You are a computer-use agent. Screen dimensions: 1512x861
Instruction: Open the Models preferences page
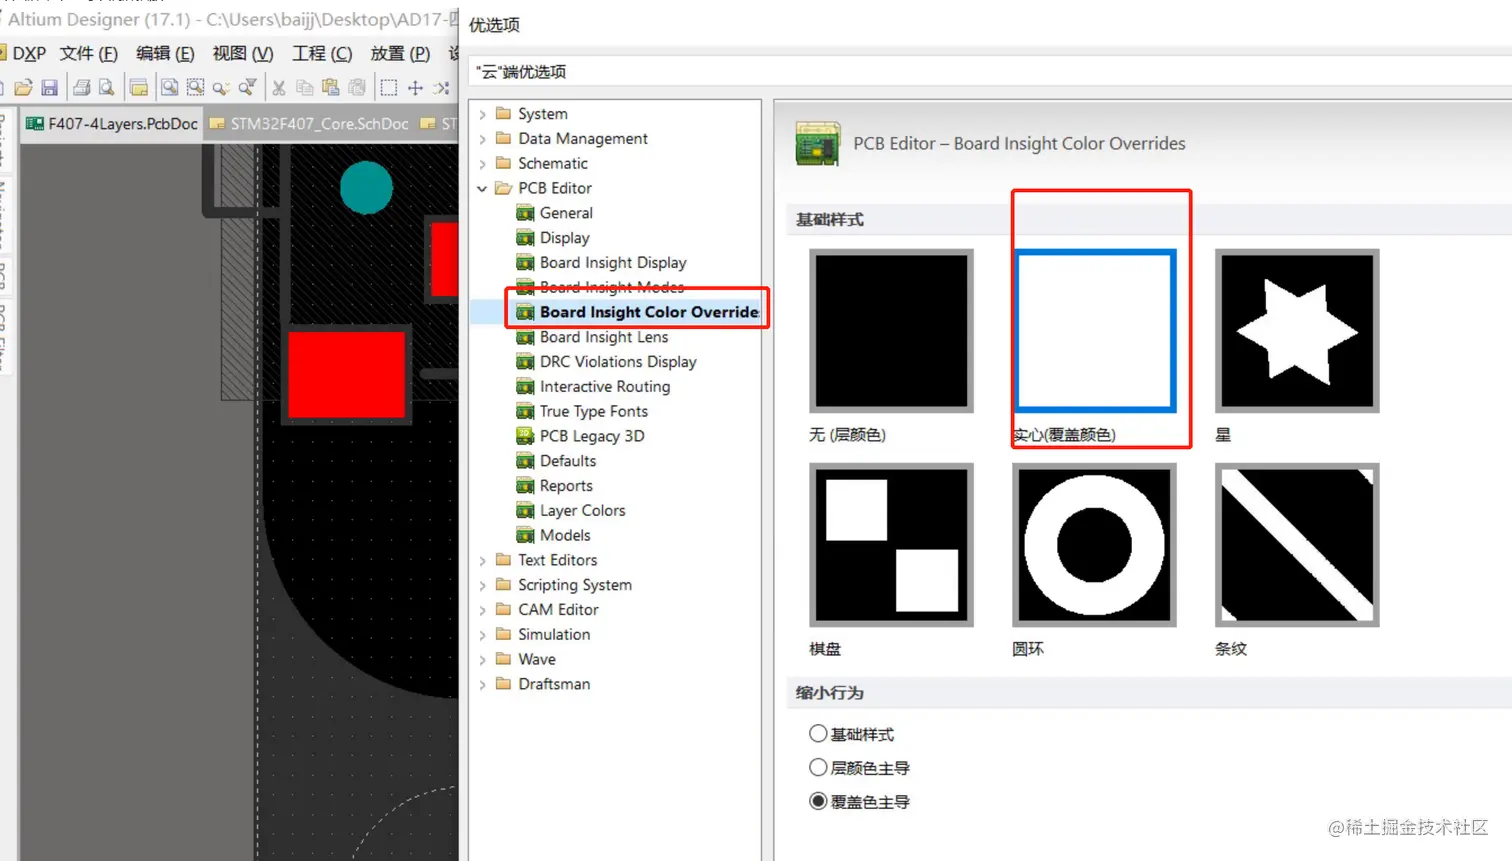[x=565, y=536]
